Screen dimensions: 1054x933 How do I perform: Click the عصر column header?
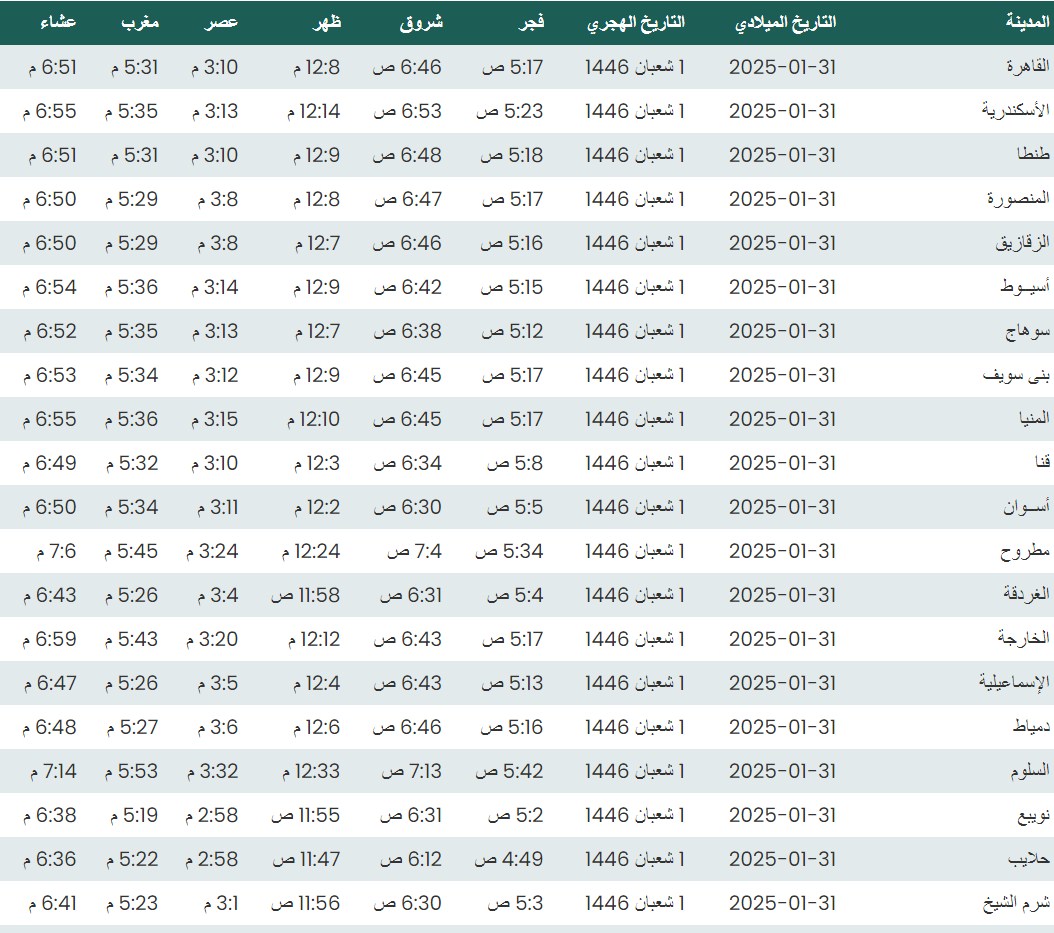pos(222,22)
